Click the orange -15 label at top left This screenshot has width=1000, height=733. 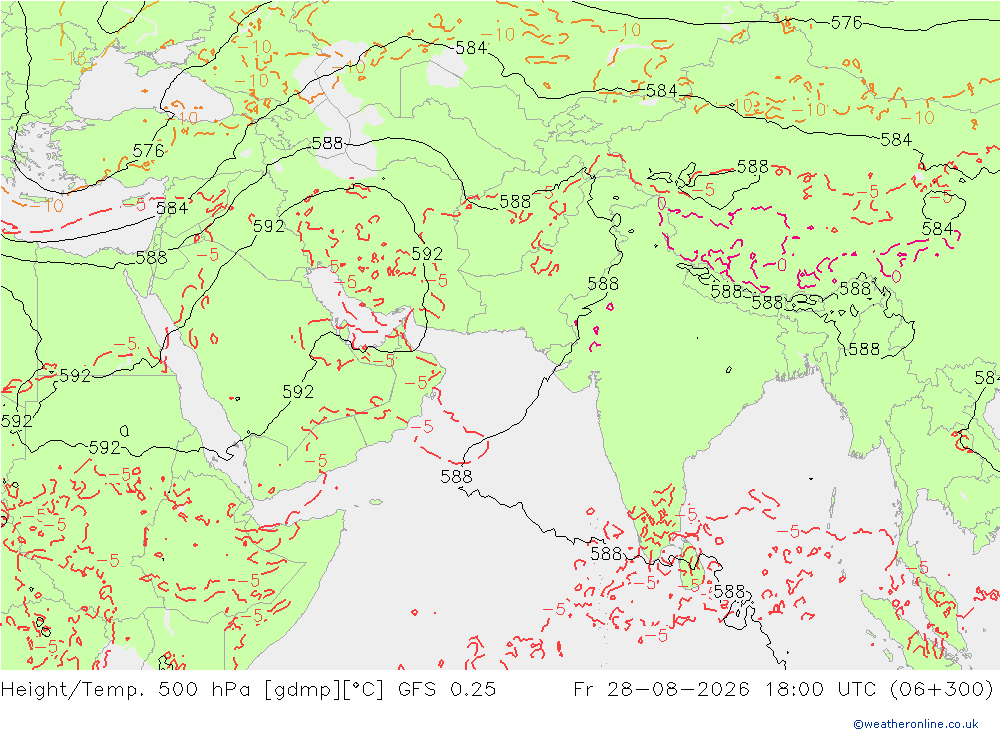70,59
